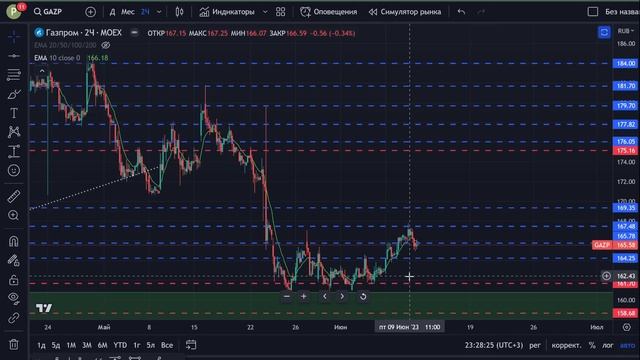
Task: Open the GAZP symbol search
Action: click(x=48, y=12)
